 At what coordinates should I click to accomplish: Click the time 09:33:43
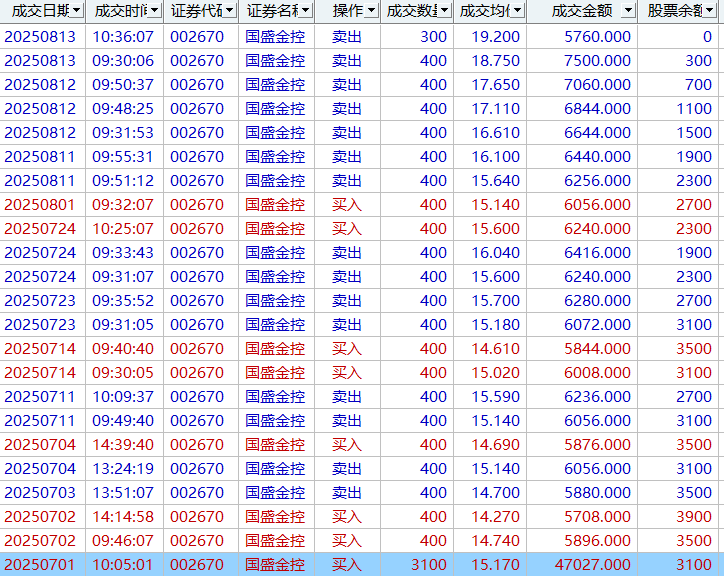pos(123,253)
